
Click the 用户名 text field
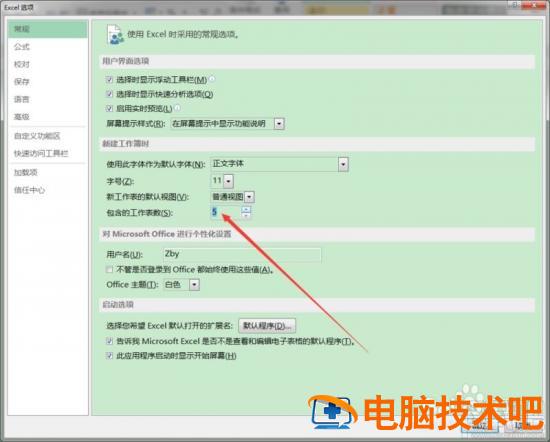pyautogui.click(x=242, y=255)
